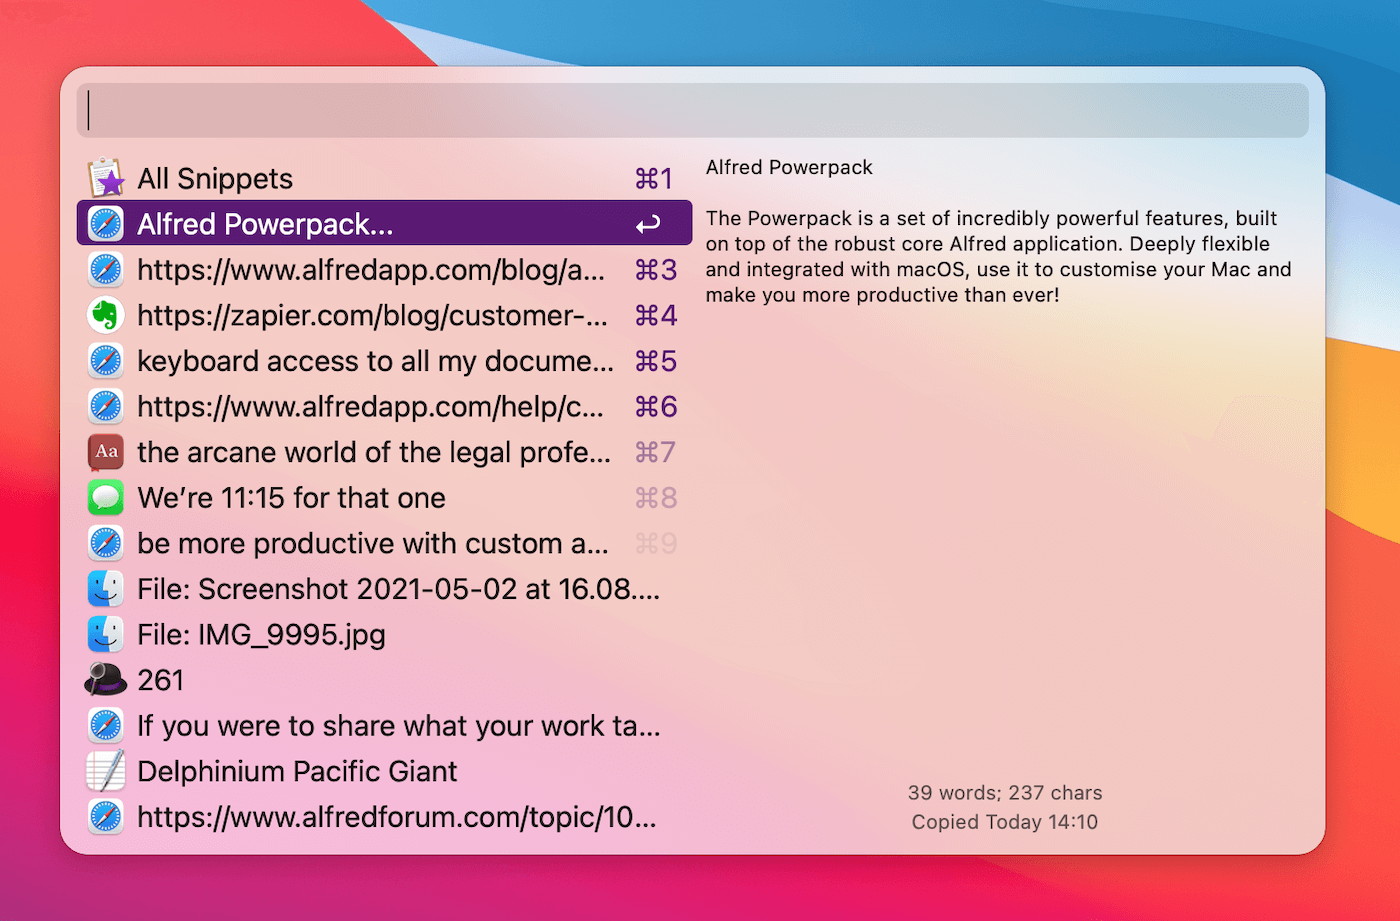Viewport: 1400px width, 921px height.
Task: Click the Finder icon for the Screenshot file
Action: [x=105, y=588]
